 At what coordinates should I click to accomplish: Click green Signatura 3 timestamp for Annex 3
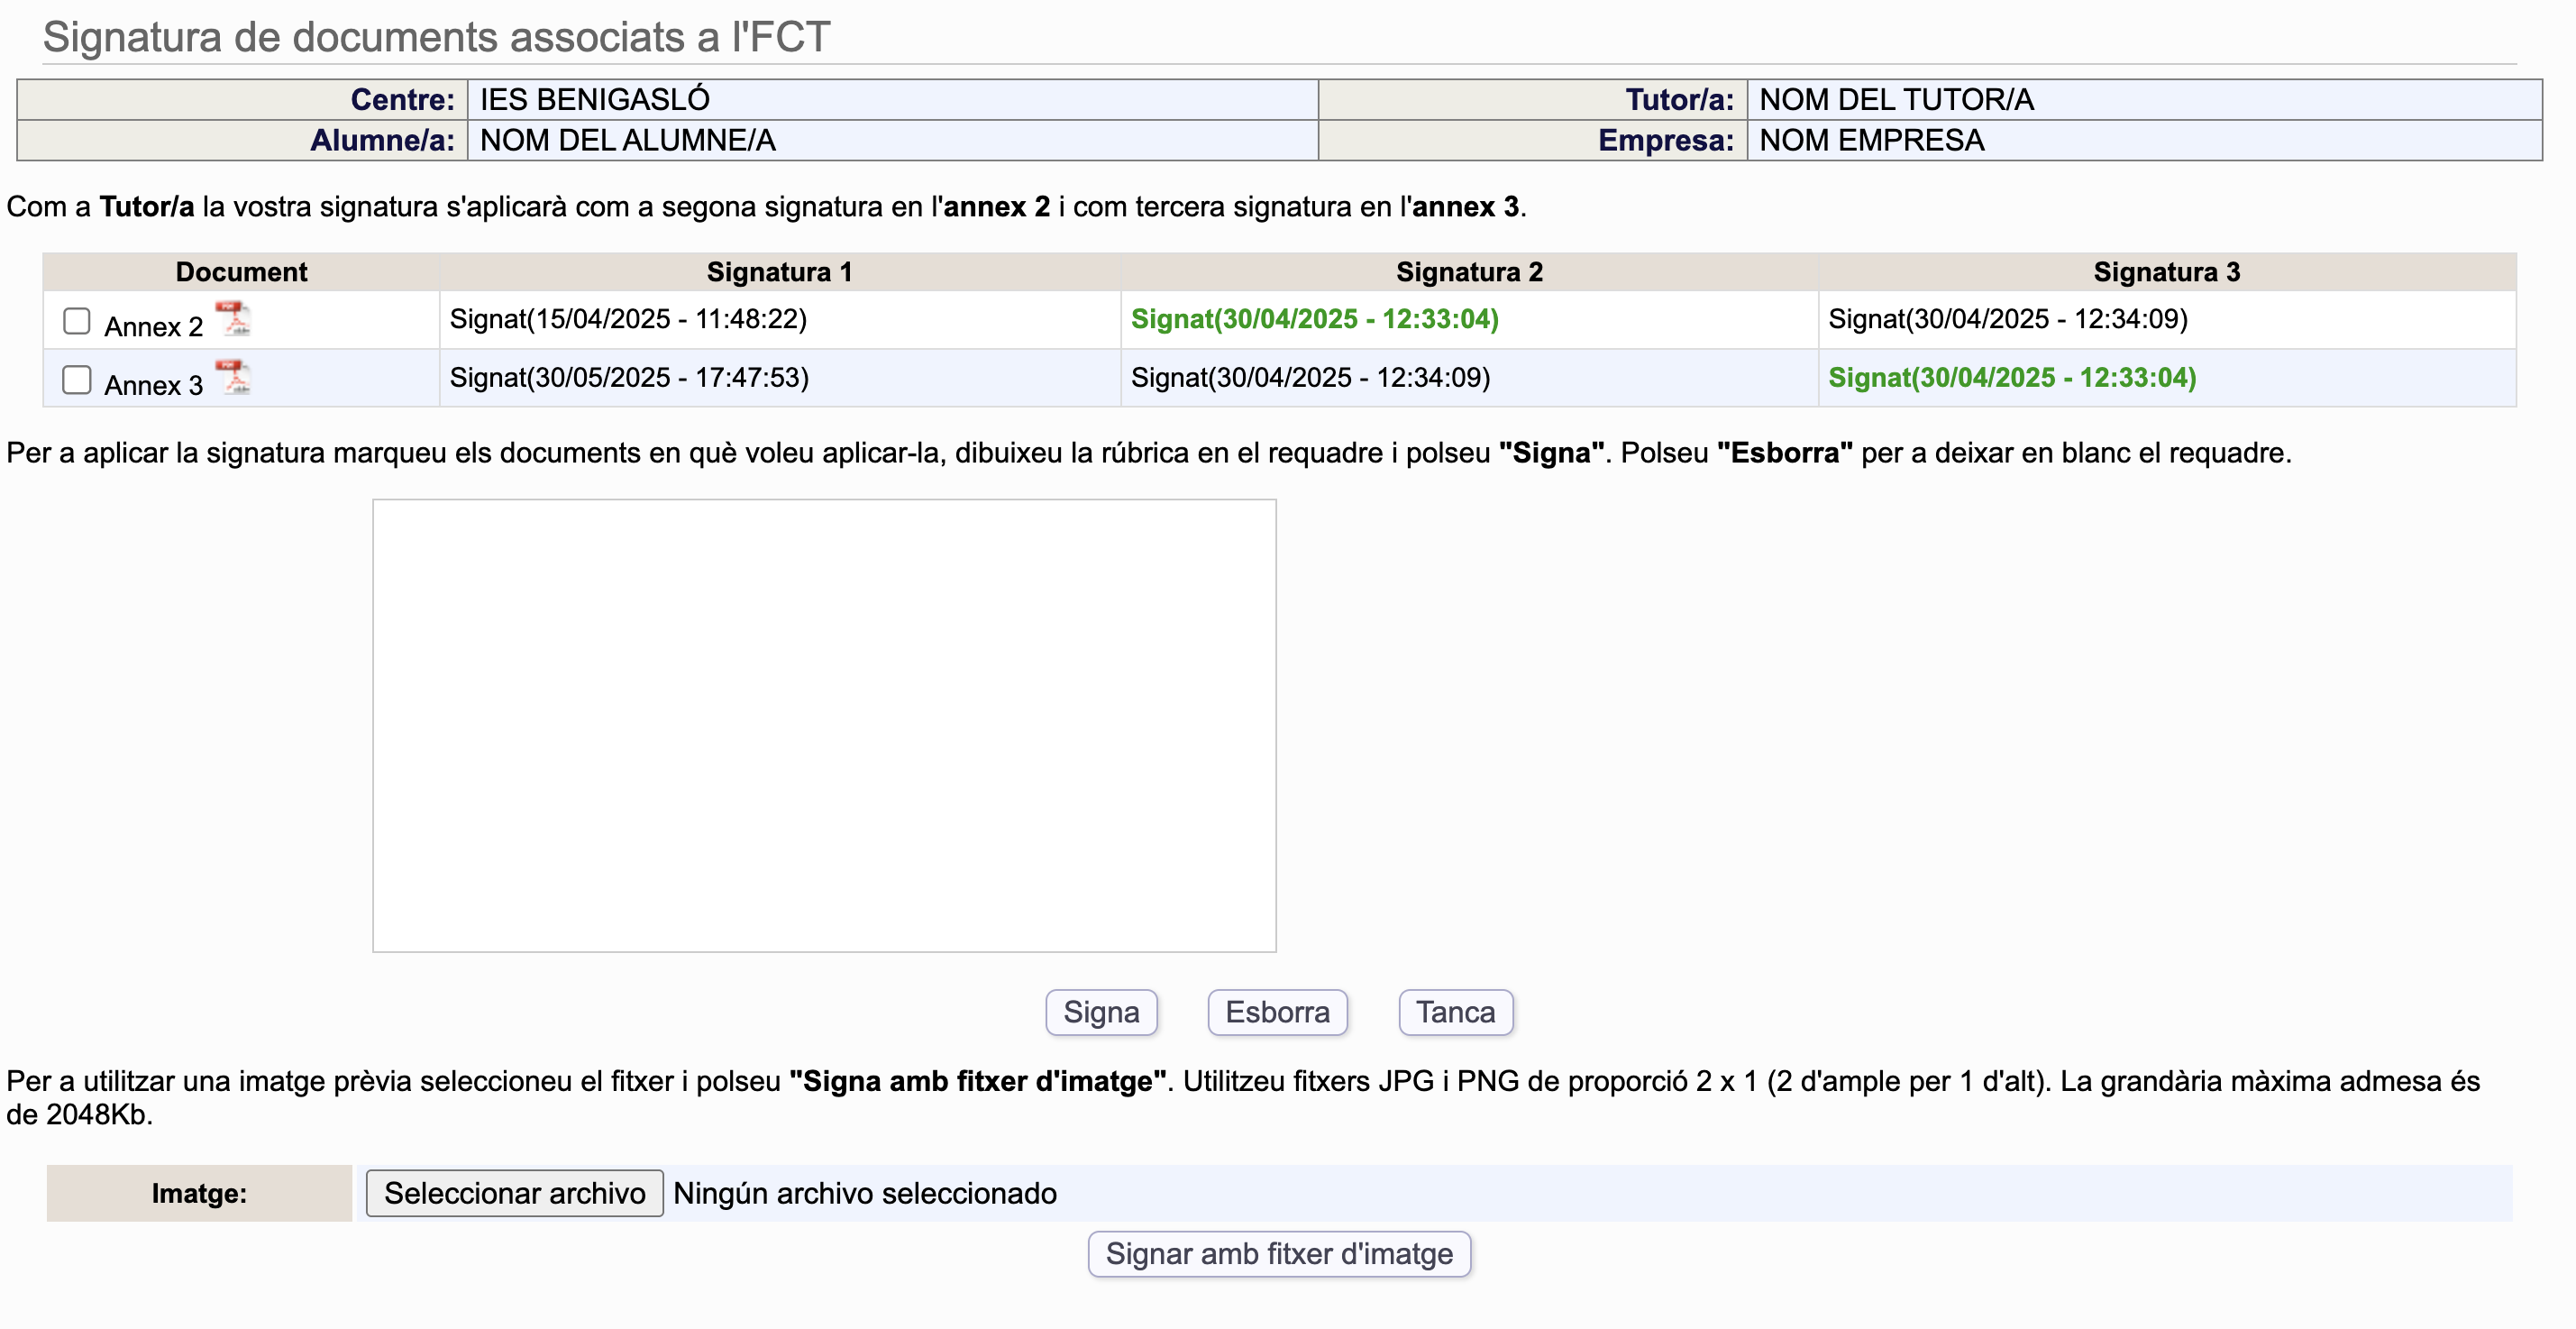(x=2011, y=378)
